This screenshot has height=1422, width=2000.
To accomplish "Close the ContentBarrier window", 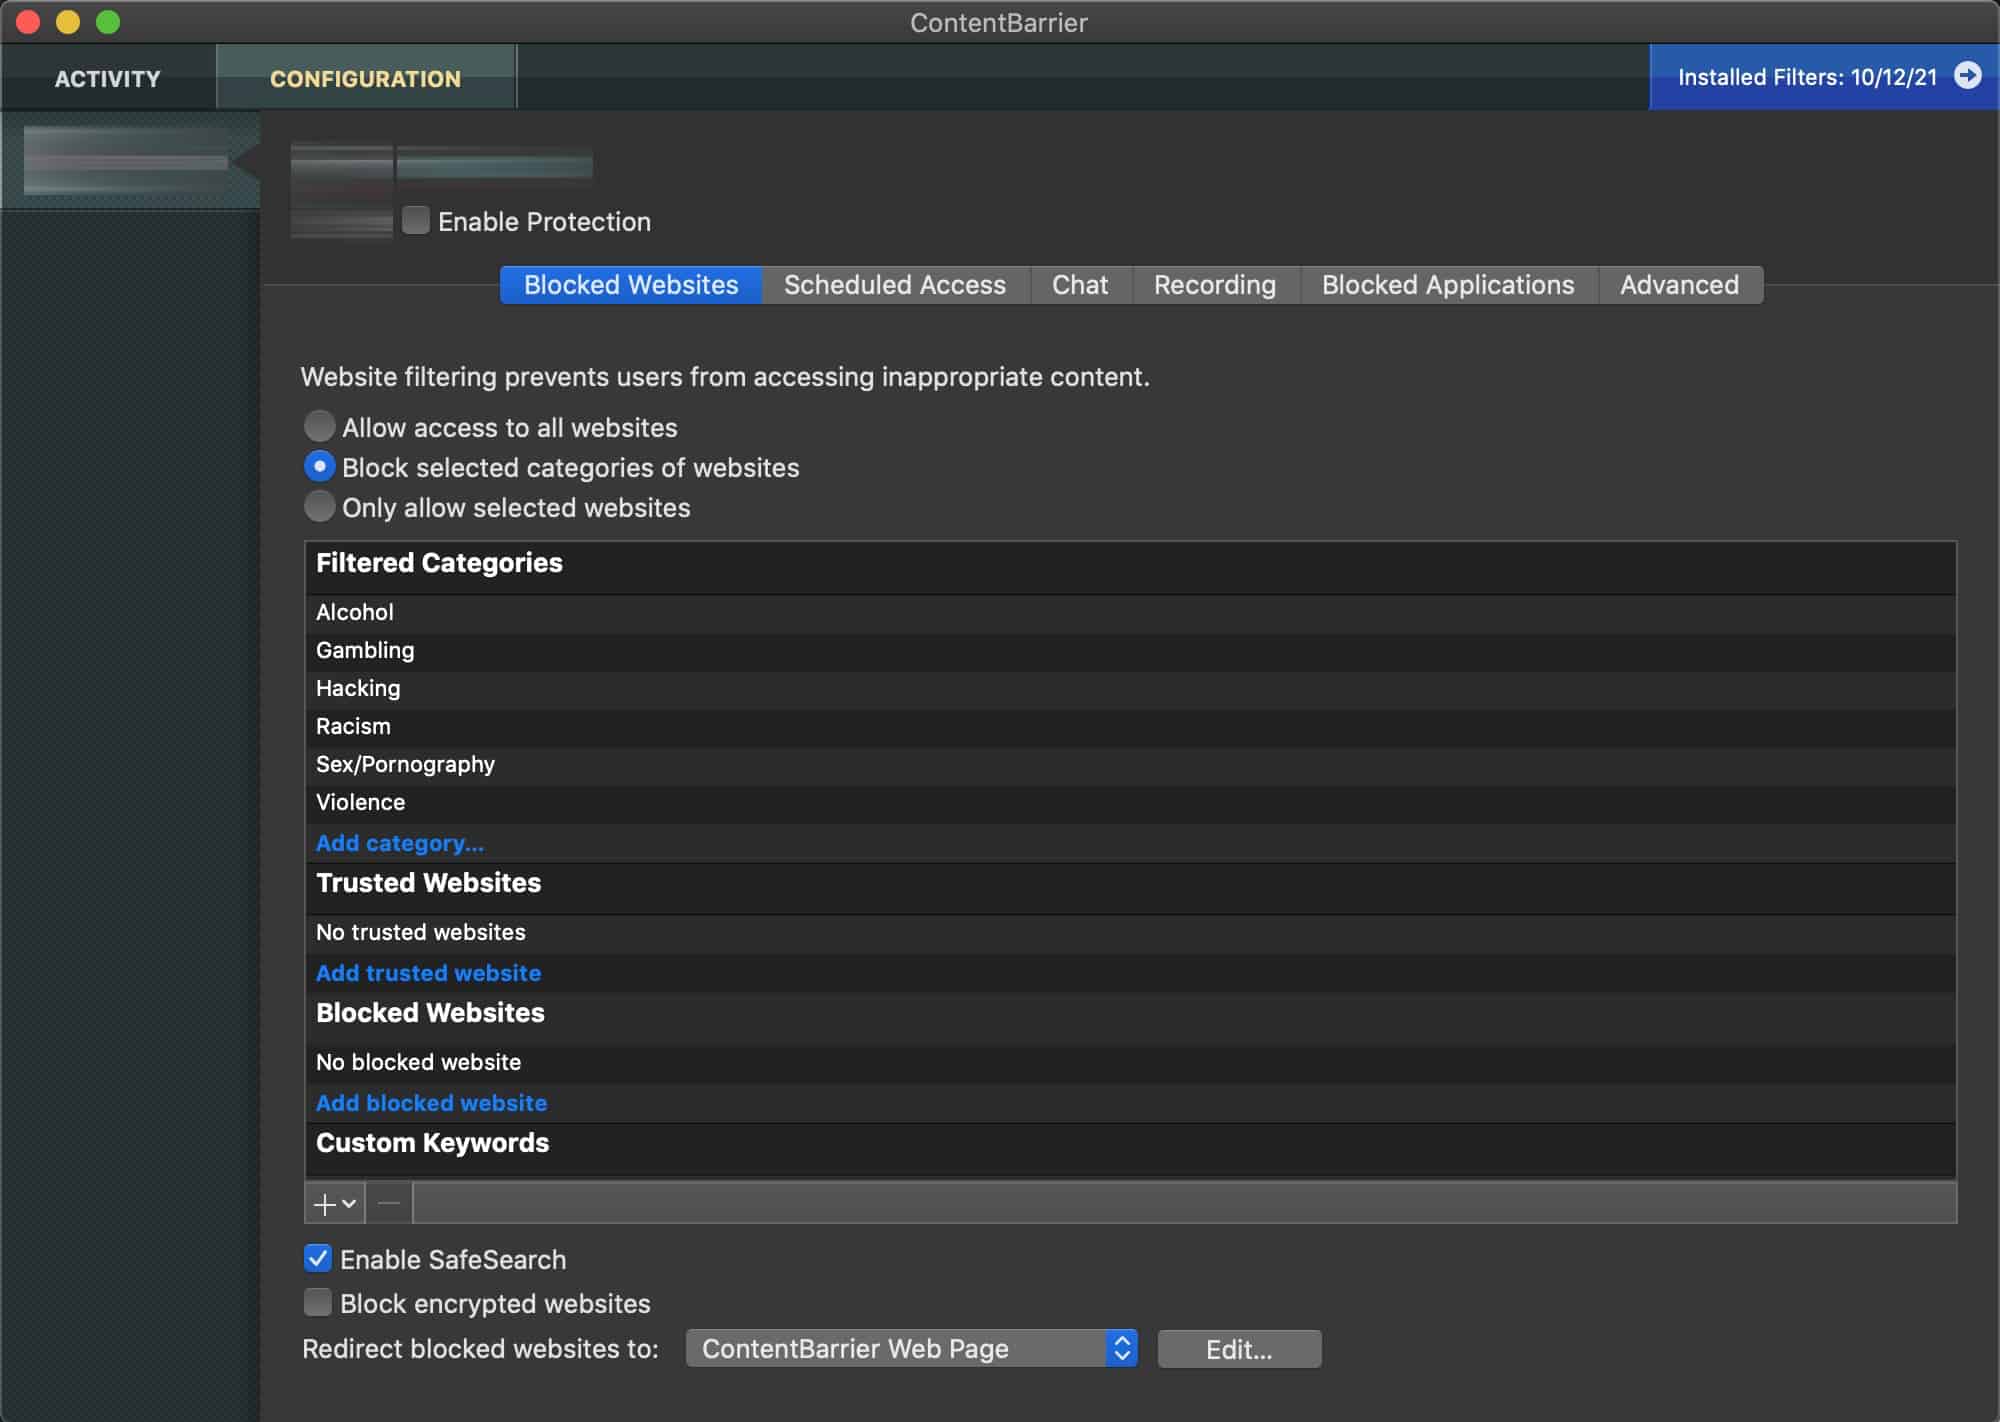I will tap(28, 22).
